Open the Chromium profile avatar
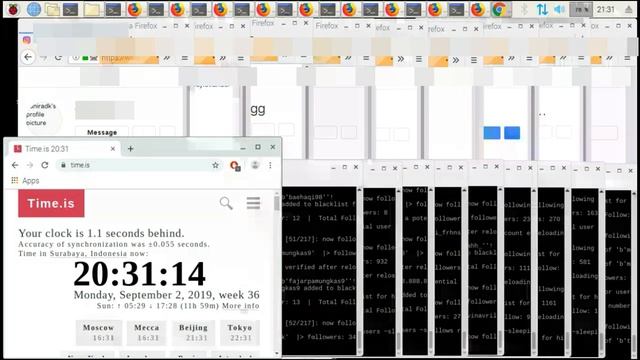 255,165
